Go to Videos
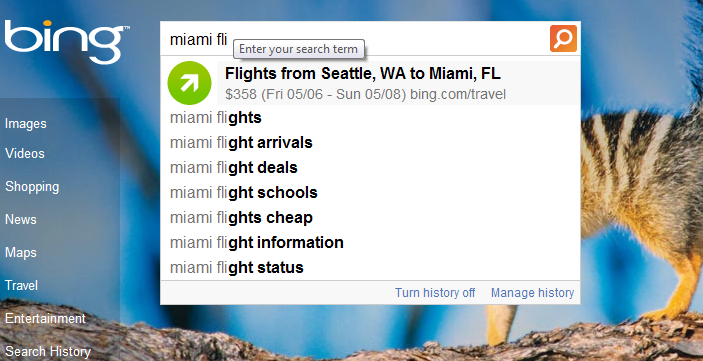This screenshot has width=703, height=361. pos(25,153)
